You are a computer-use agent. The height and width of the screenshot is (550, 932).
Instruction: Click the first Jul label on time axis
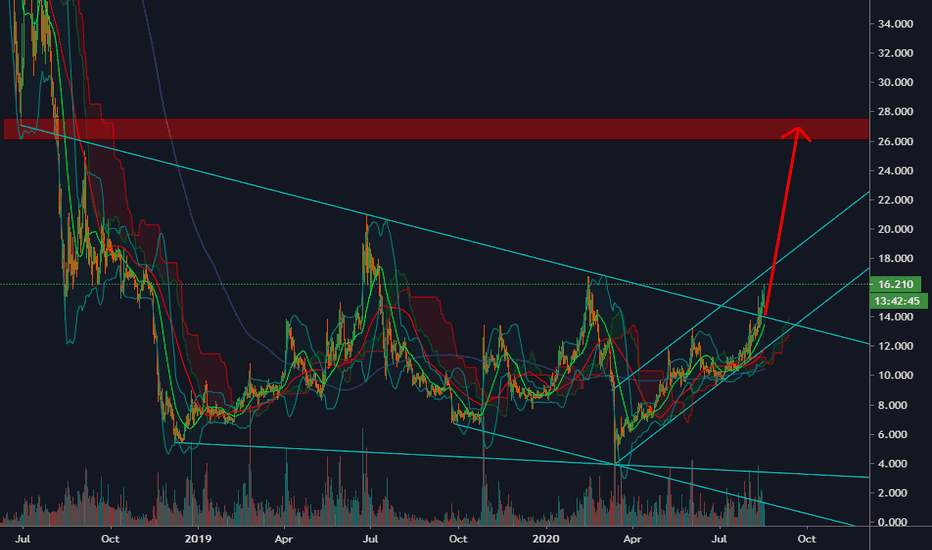pos(23,539)
